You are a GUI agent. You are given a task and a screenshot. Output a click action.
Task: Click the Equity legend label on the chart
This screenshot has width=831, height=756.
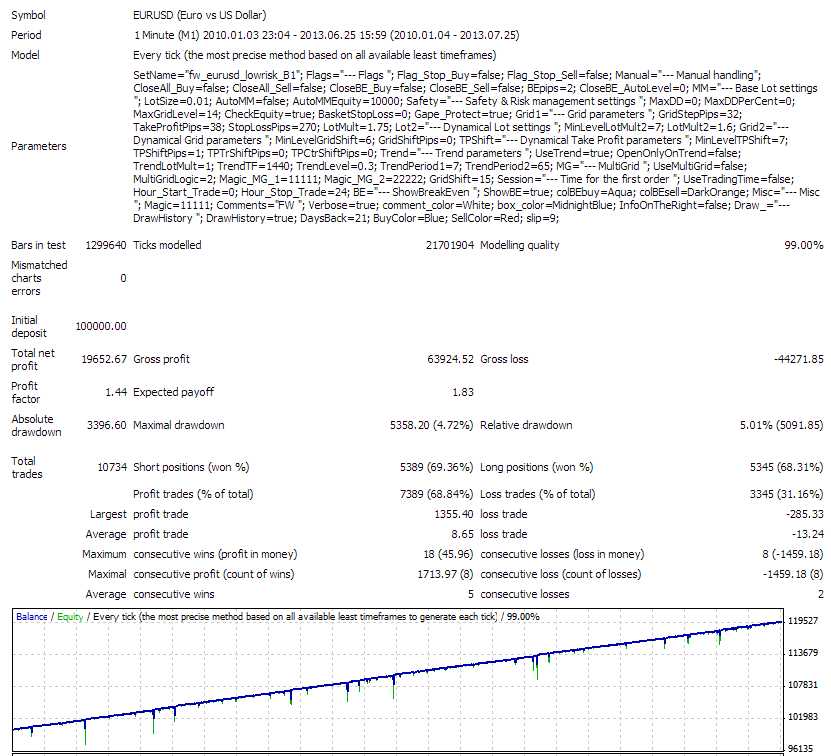(x=70, y=617)
